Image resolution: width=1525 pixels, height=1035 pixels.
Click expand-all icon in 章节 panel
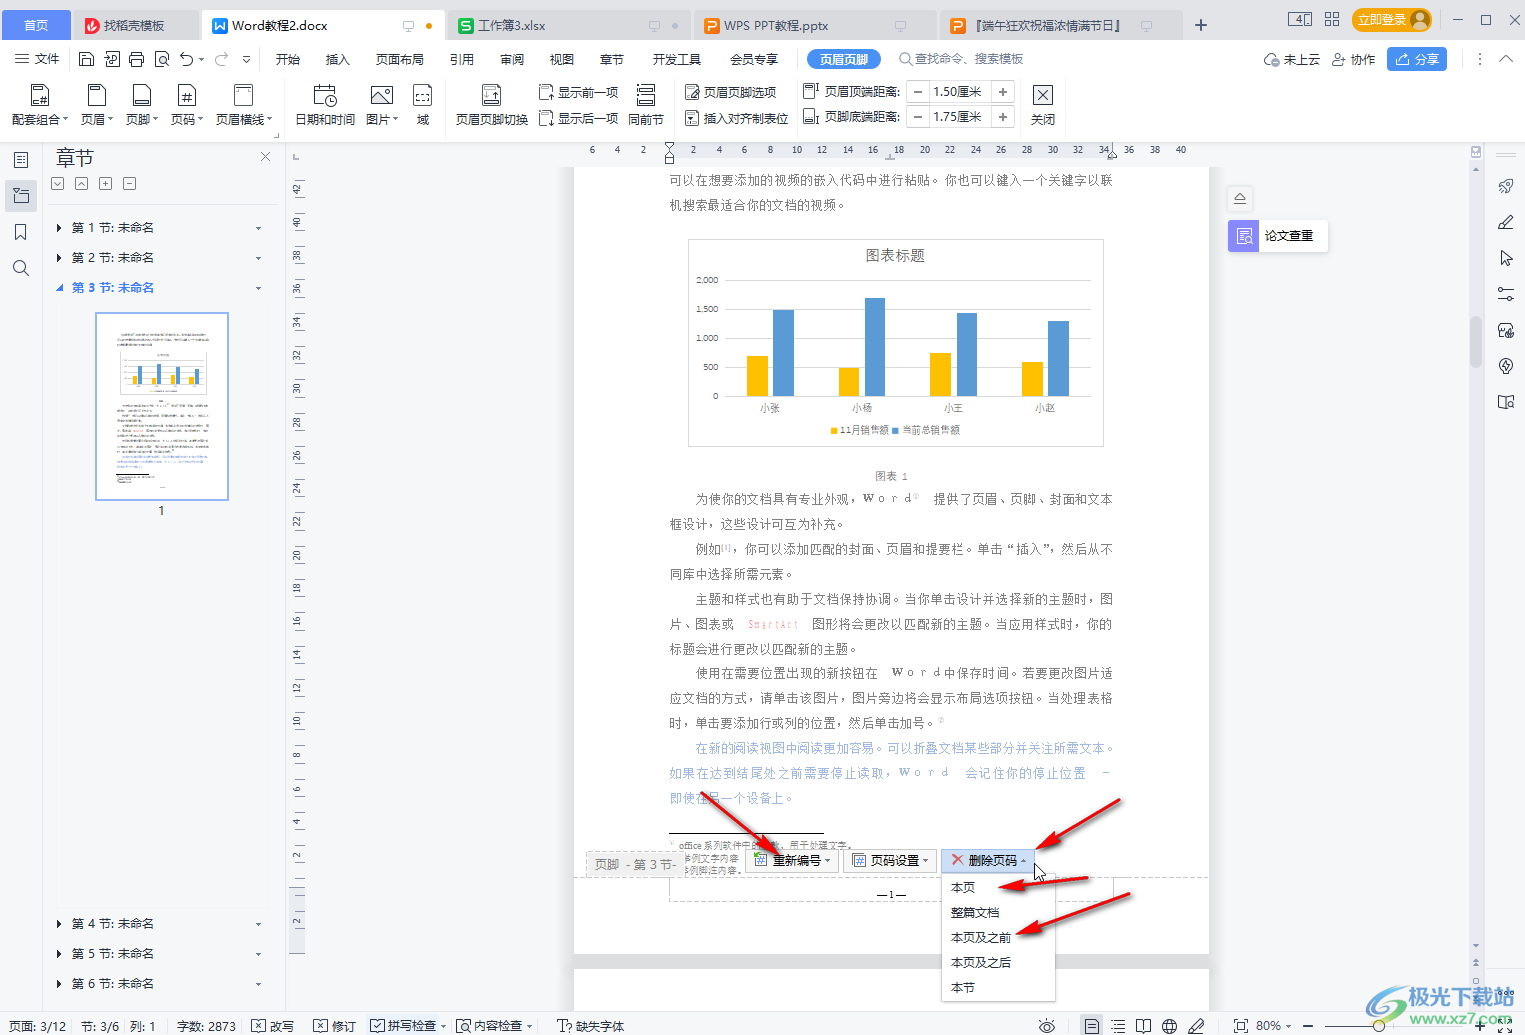click(58, 184)
